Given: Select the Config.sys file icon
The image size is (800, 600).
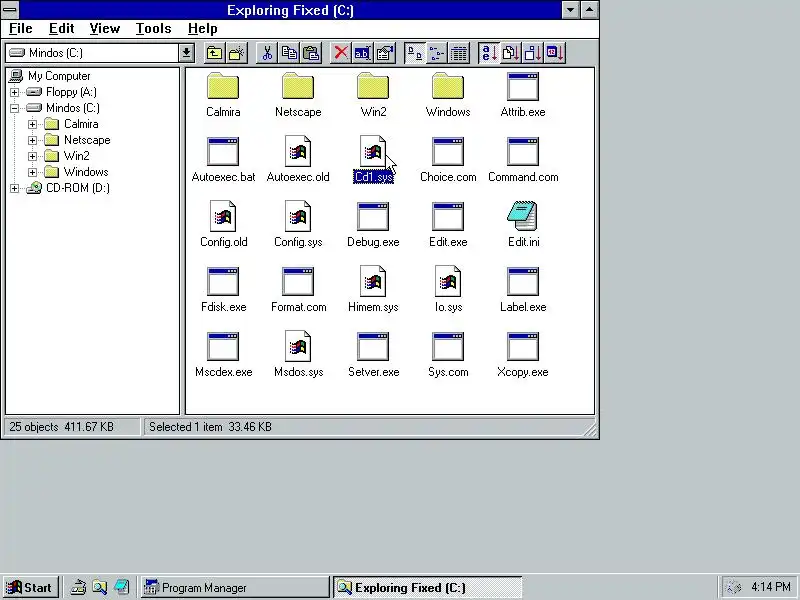Looking at the screenshot, I should tap(298, 216).
